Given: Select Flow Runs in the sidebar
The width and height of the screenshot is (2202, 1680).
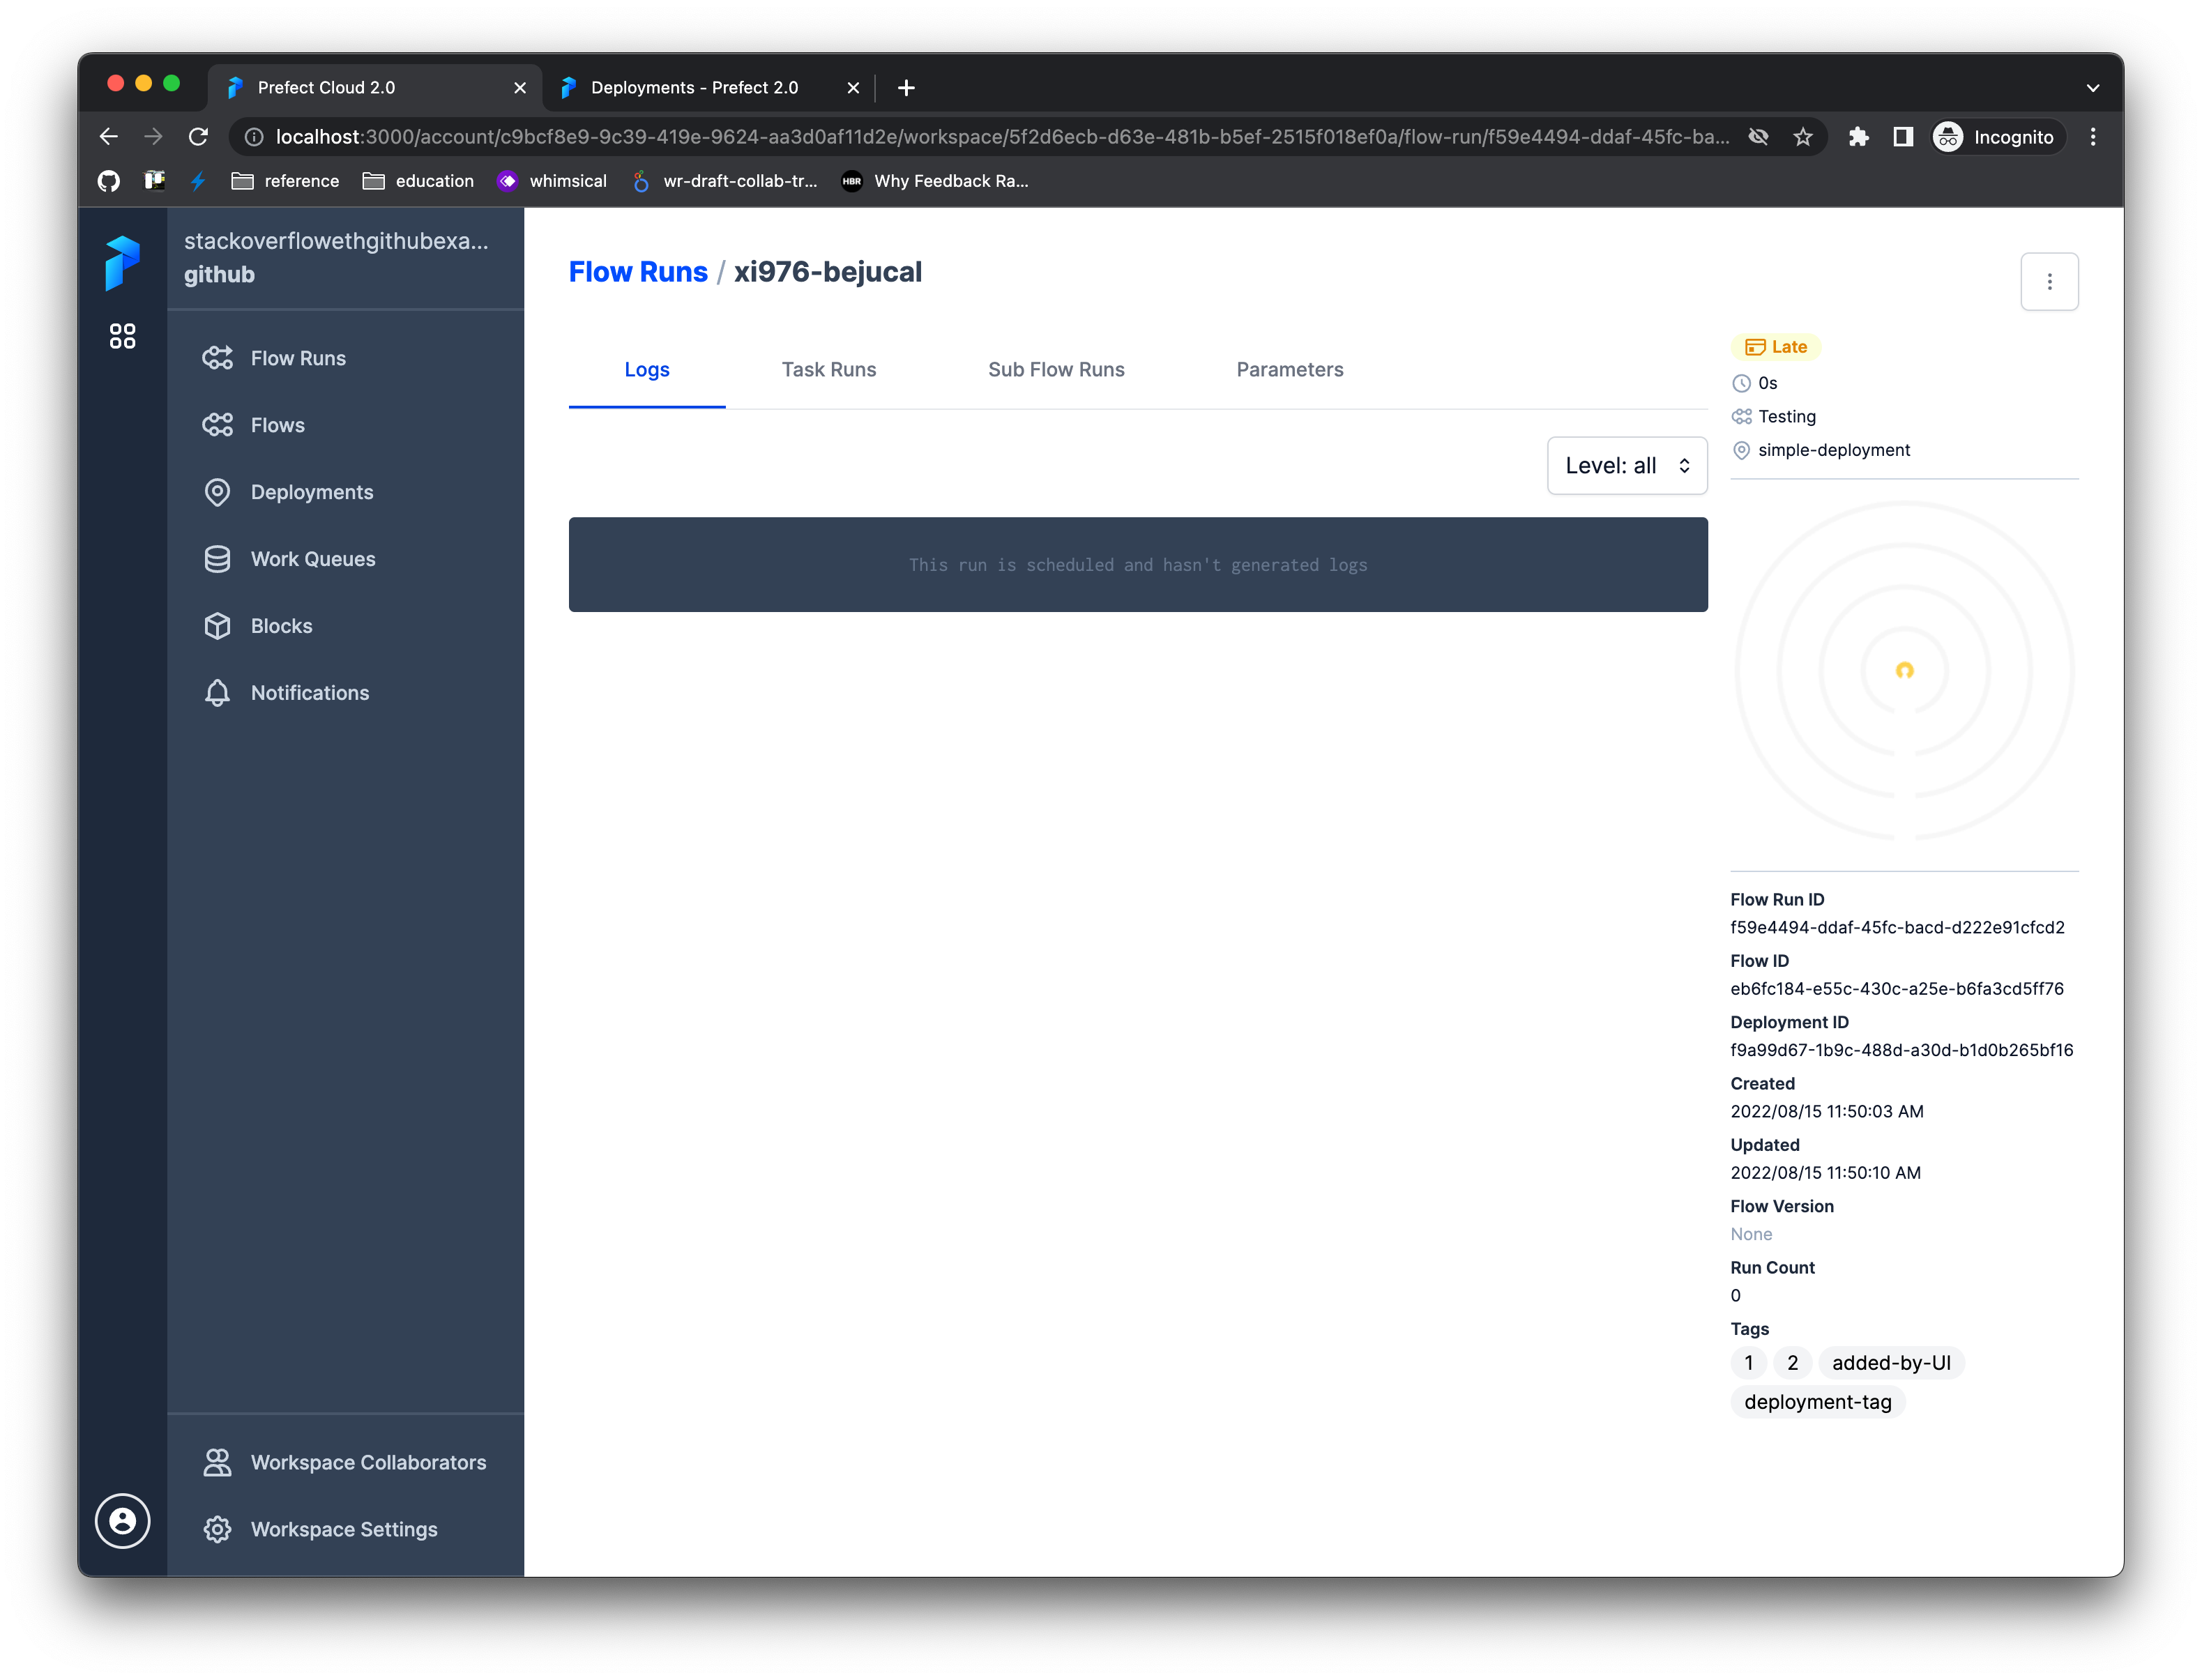Looking at the screenshot, I should [x=297, y=357].
